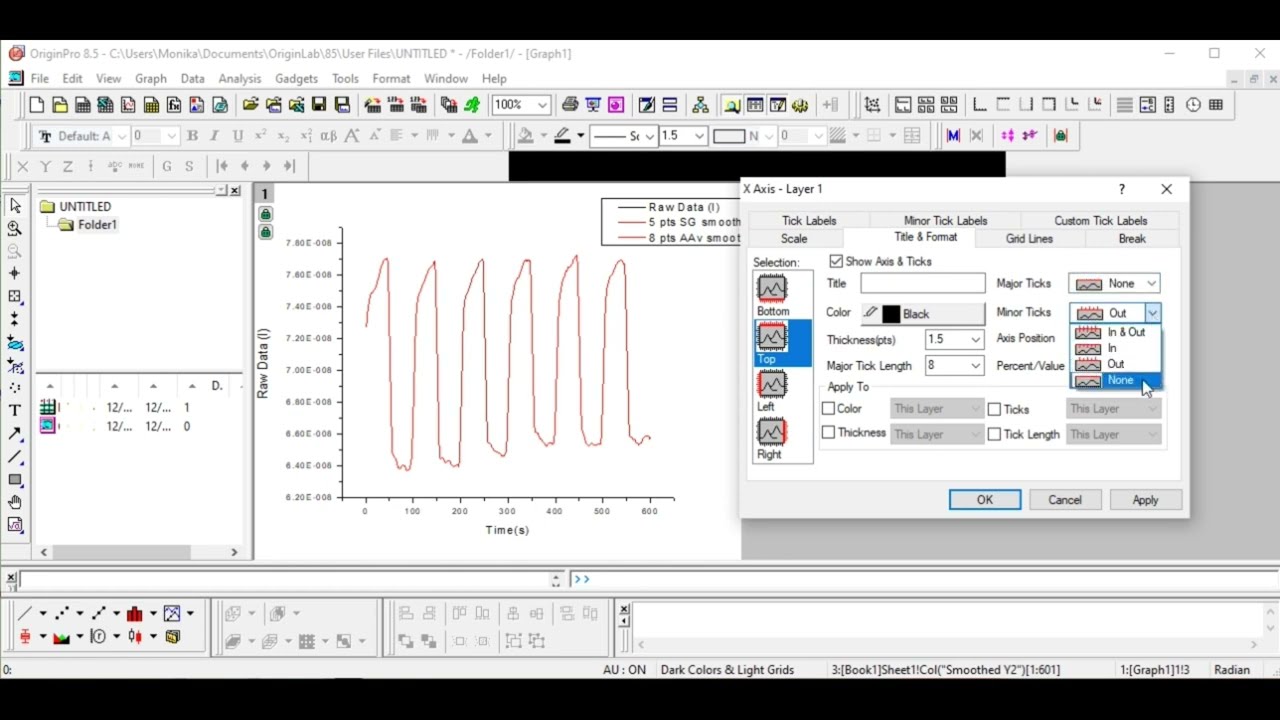This screenshot has width=1280, height=720.
Task: Select the Zoom In magnifier tool
Action: click(15, 228)
